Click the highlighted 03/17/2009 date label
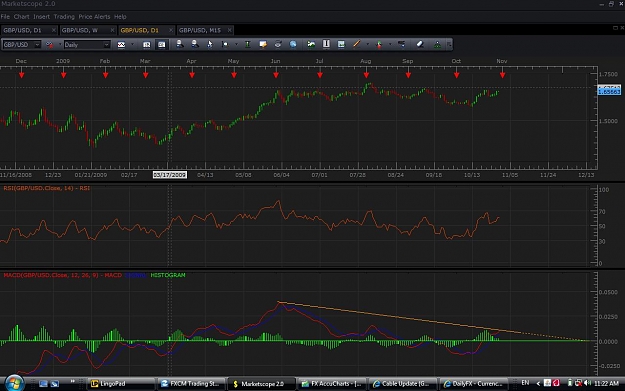The image size is (625, 391). (x=169, y=175)
